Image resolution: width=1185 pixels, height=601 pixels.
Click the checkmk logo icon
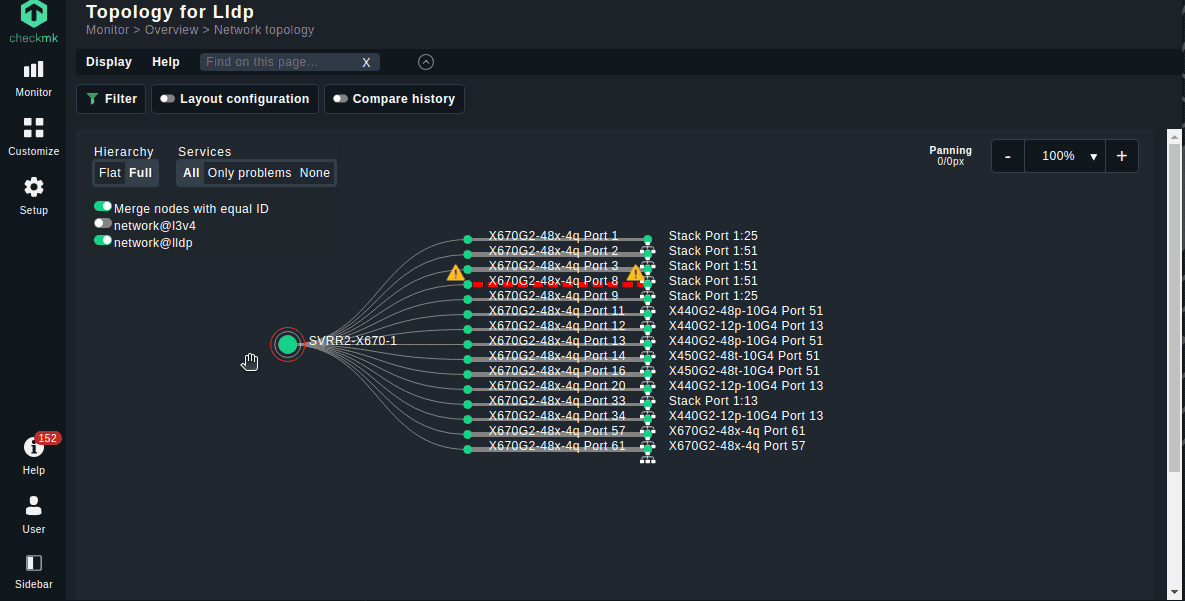33,14
